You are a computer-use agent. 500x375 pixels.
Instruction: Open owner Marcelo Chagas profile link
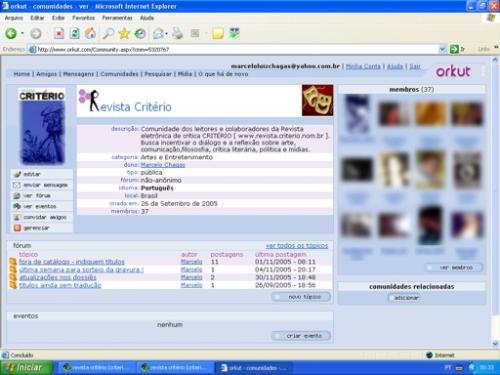pyautogui.click(x=163, y=165)
